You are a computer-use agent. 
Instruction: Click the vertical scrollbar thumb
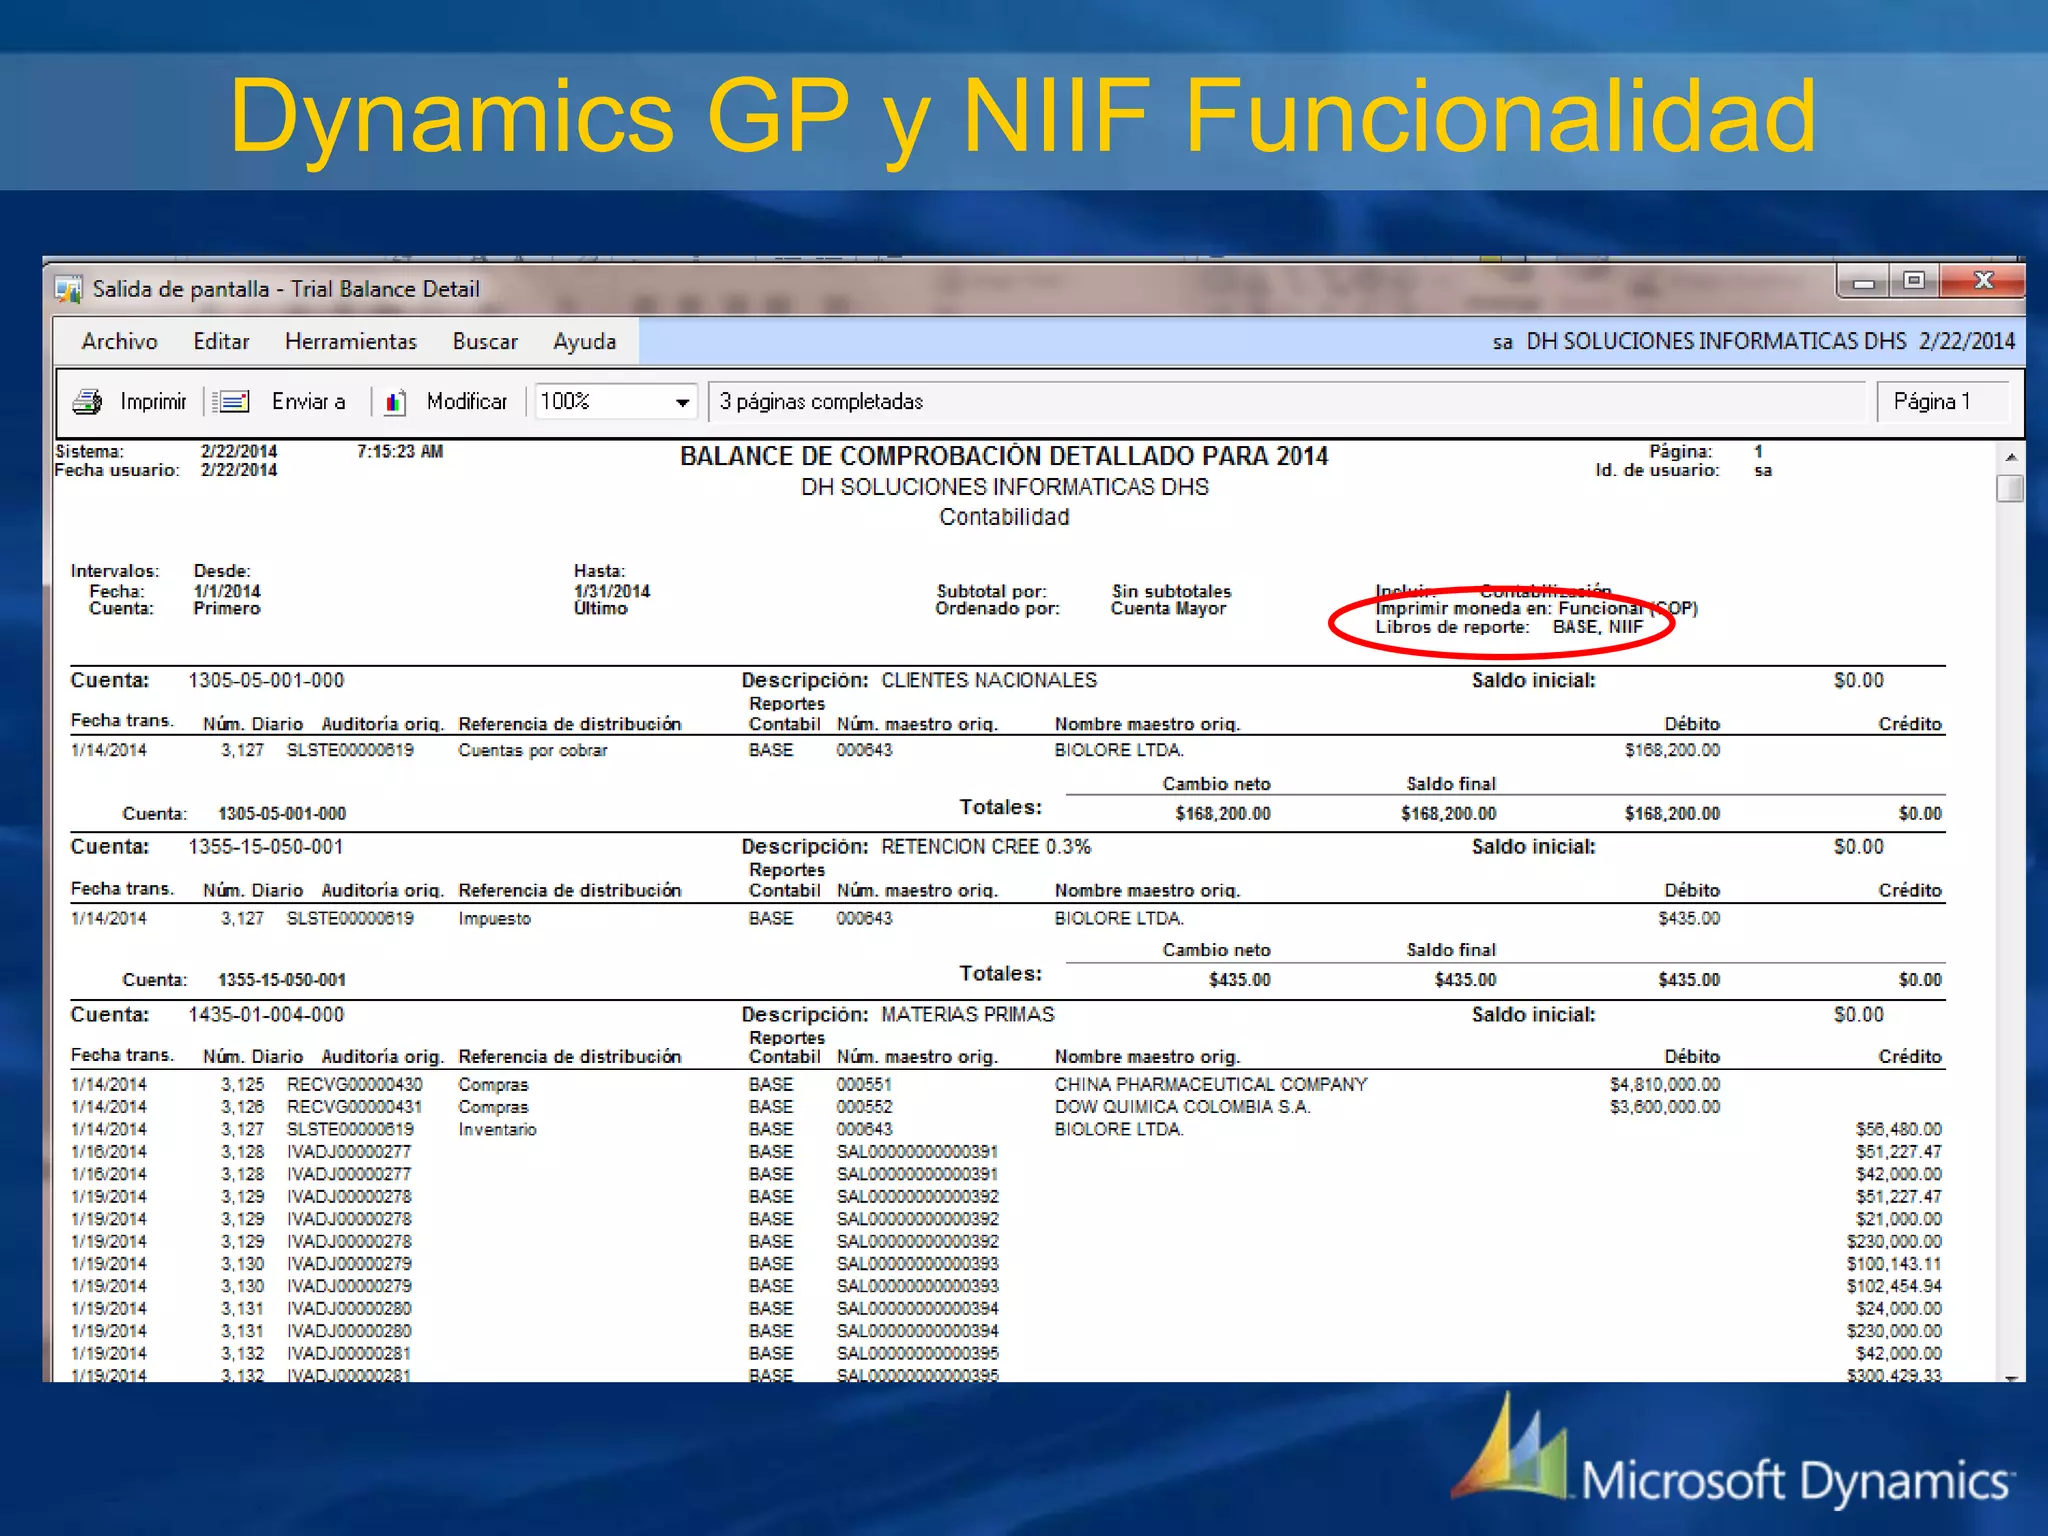point(2011,489)
